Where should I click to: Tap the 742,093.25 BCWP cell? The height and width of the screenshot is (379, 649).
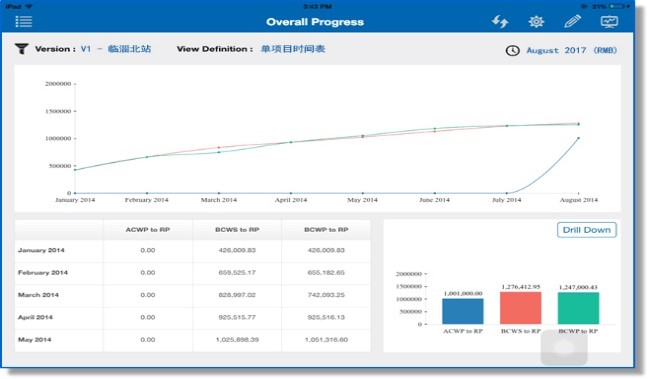point(326,295)
